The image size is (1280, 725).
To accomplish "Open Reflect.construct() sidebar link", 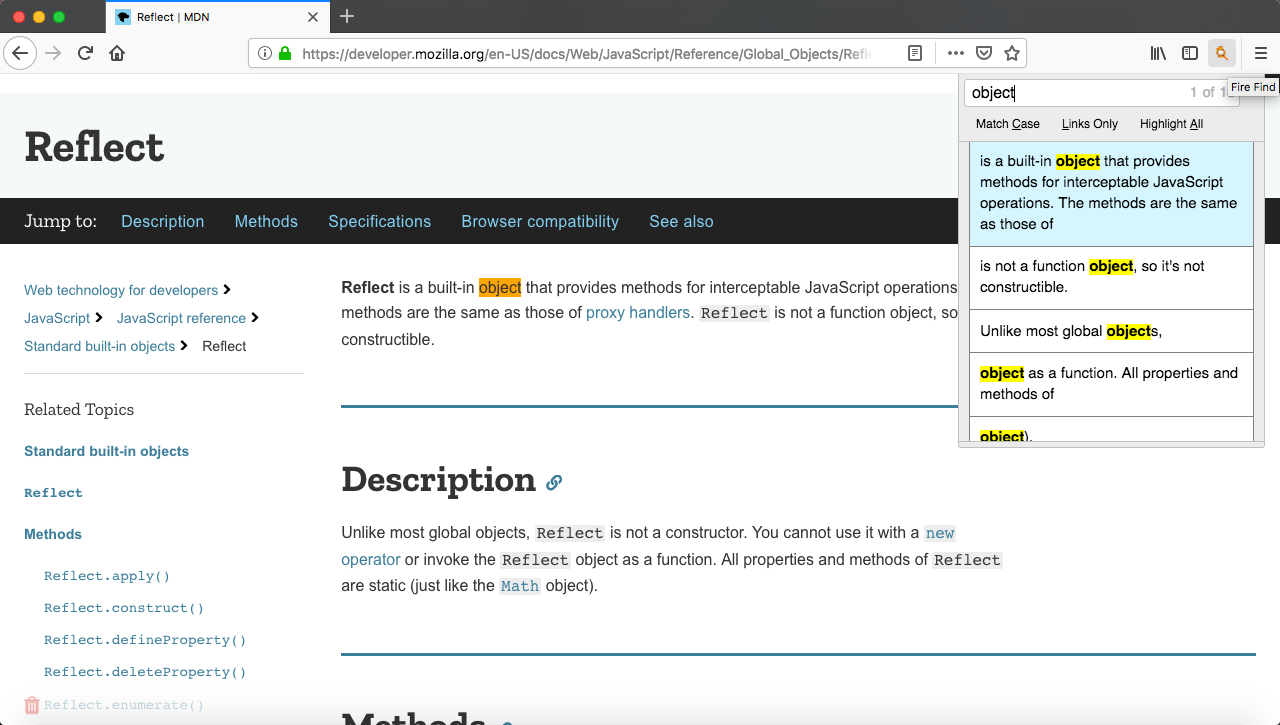I will click(124, 608).
